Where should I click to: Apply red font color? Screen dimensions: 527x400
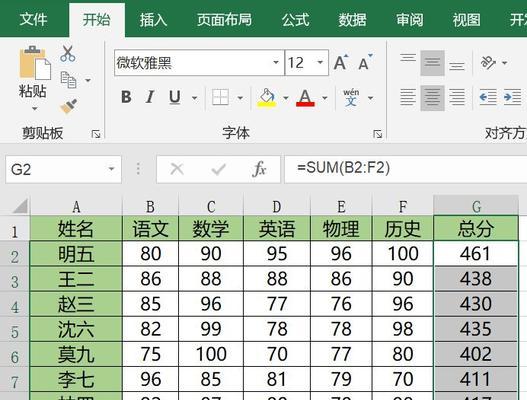point(305,97)
